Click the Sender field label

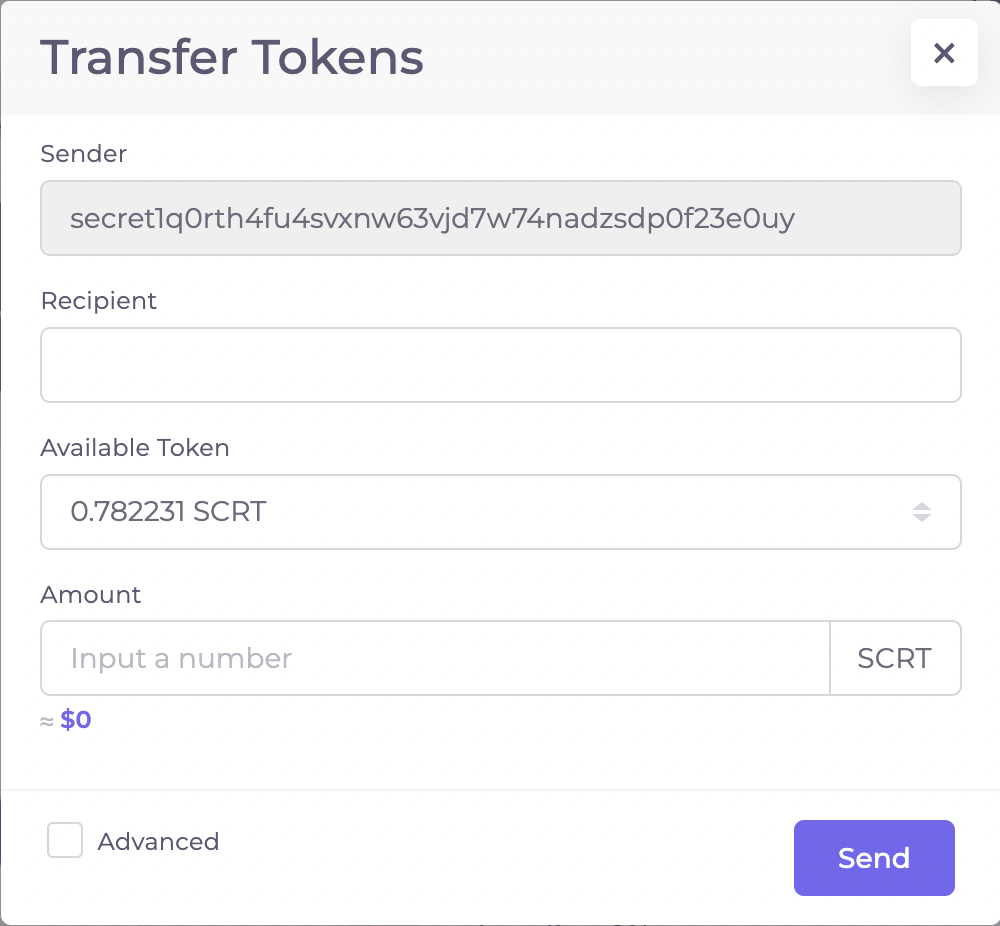coord(84,154)
